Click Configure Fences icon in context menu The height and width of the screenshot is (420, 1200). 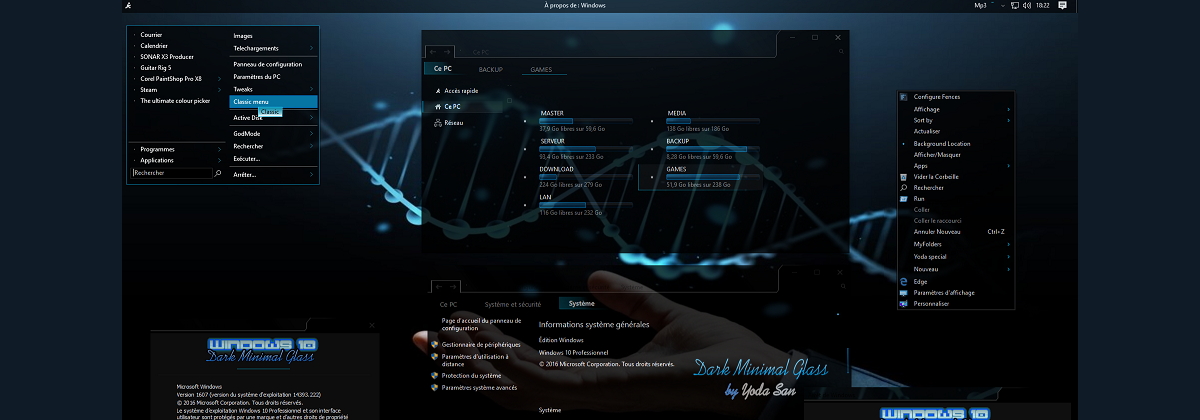903,97
